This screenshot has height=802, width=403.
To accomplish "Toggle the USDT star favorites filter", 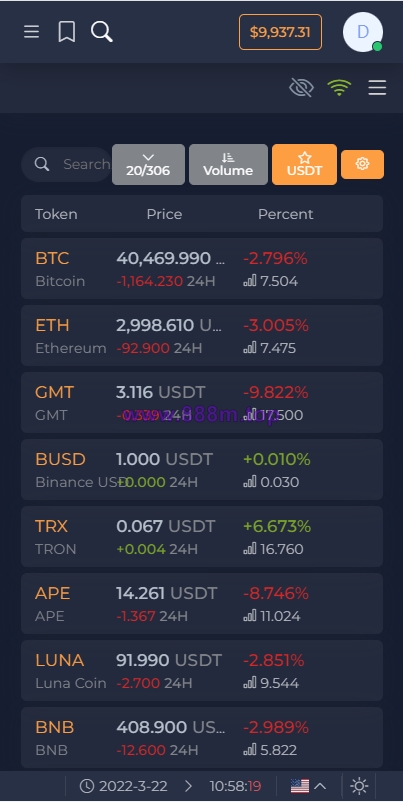I will 304,164.
